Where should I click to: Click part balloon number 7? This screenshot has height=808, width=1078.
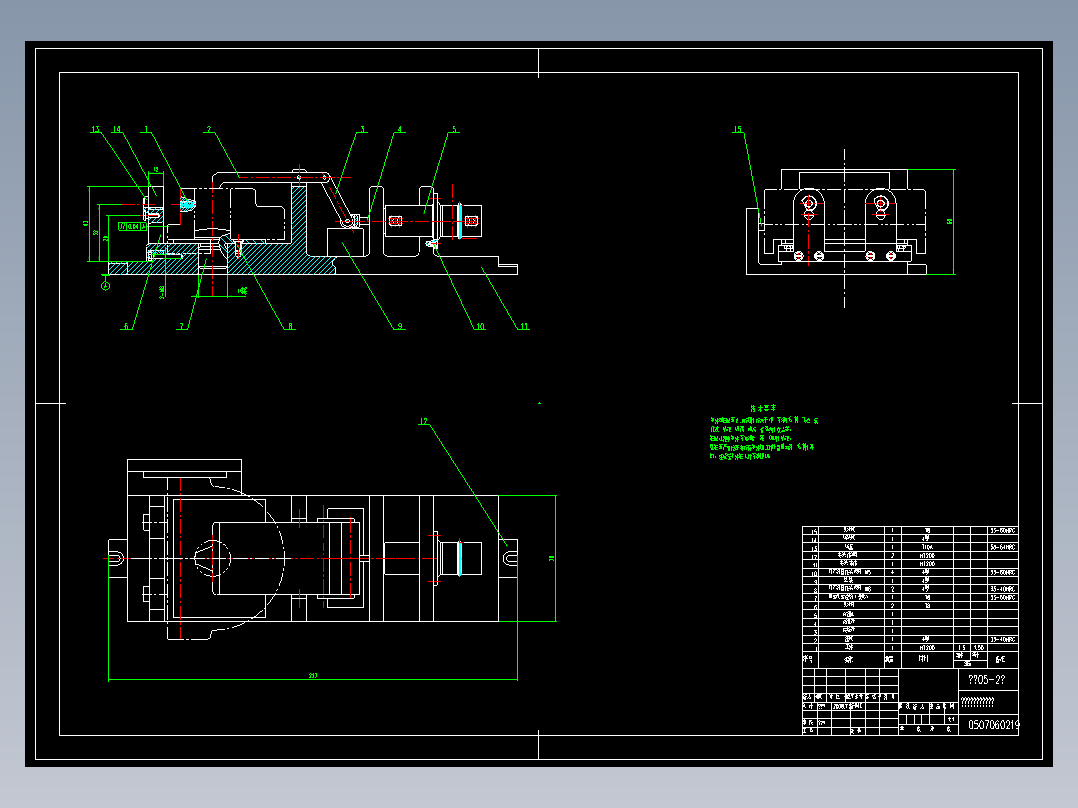click(x=182, y=326)
